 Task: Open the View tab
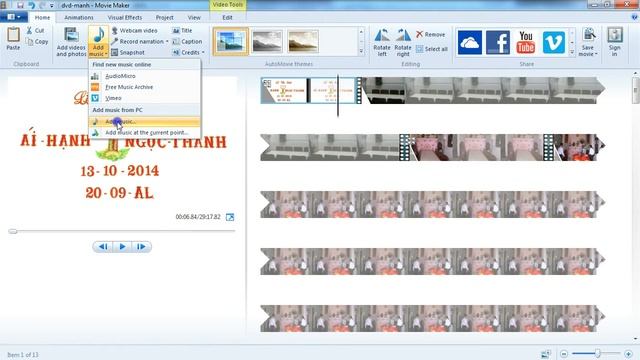click(x=194, y=18)
